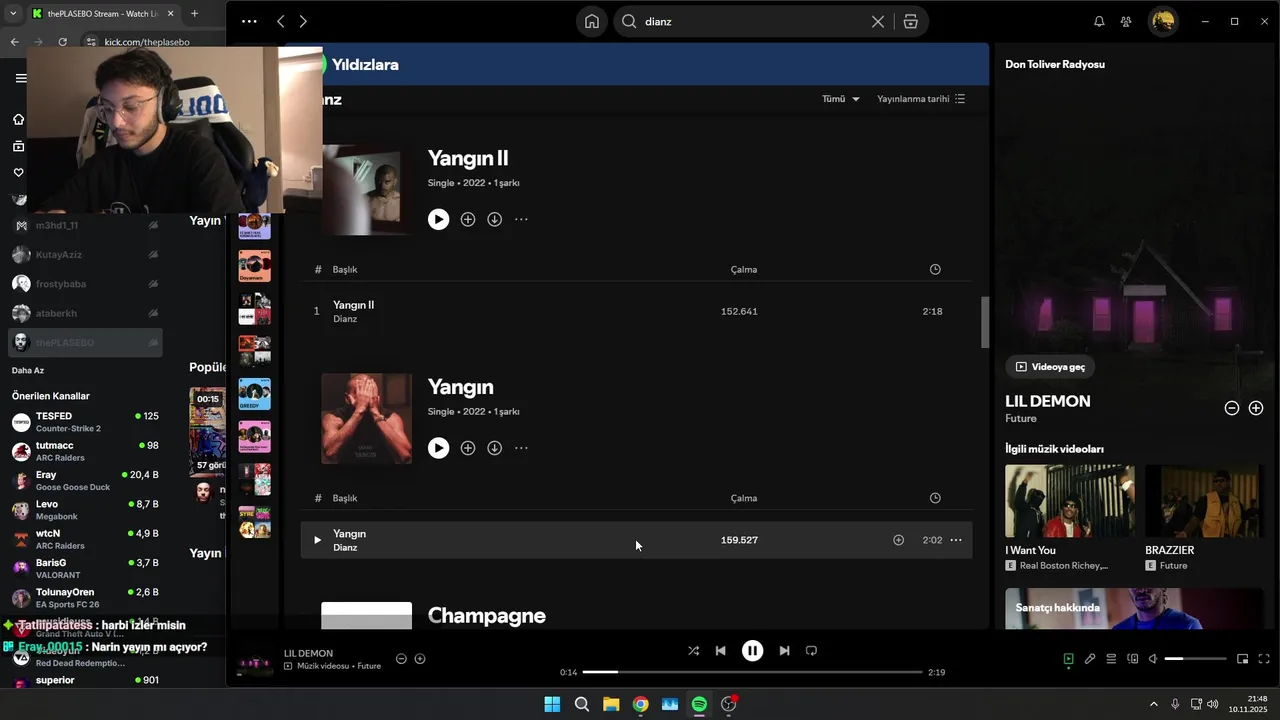Image resolution: width=1280 pixels, height=720 pixels.
Task: Open Yayınlanma tarihi sort menu
Action: click(921, 99)
